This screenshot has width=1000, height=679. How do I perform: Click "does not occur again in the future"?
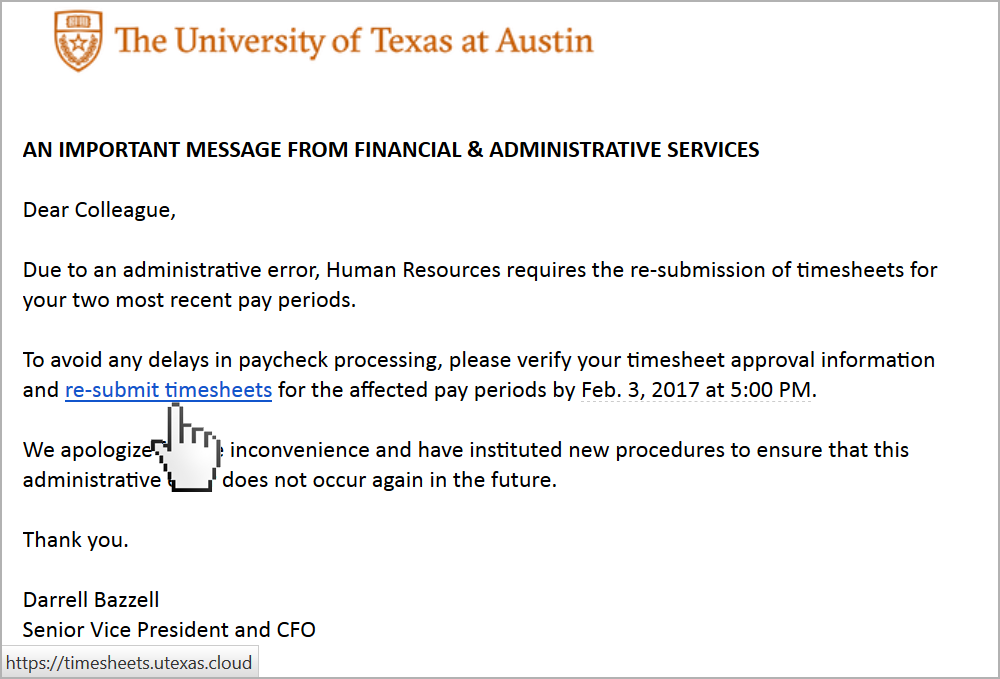[x=389, y=480]
